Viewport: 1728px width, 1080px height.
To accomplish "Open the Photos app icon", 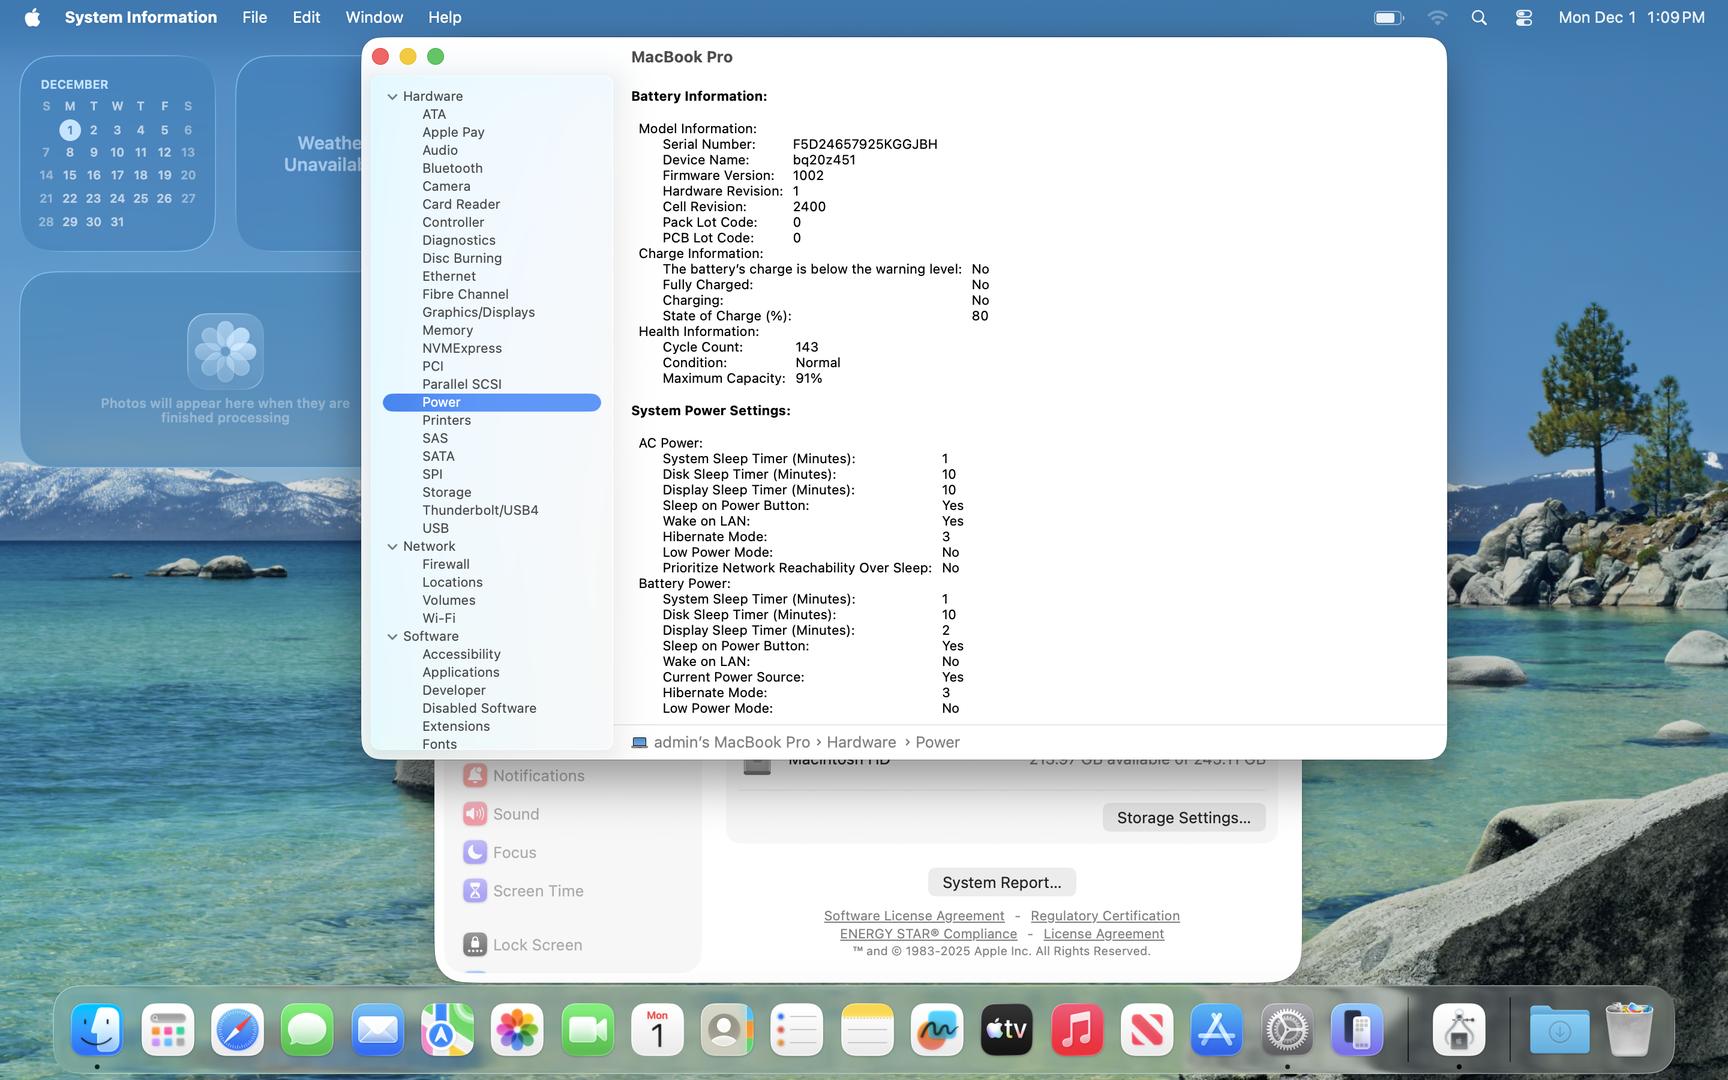I will 517,1030.
